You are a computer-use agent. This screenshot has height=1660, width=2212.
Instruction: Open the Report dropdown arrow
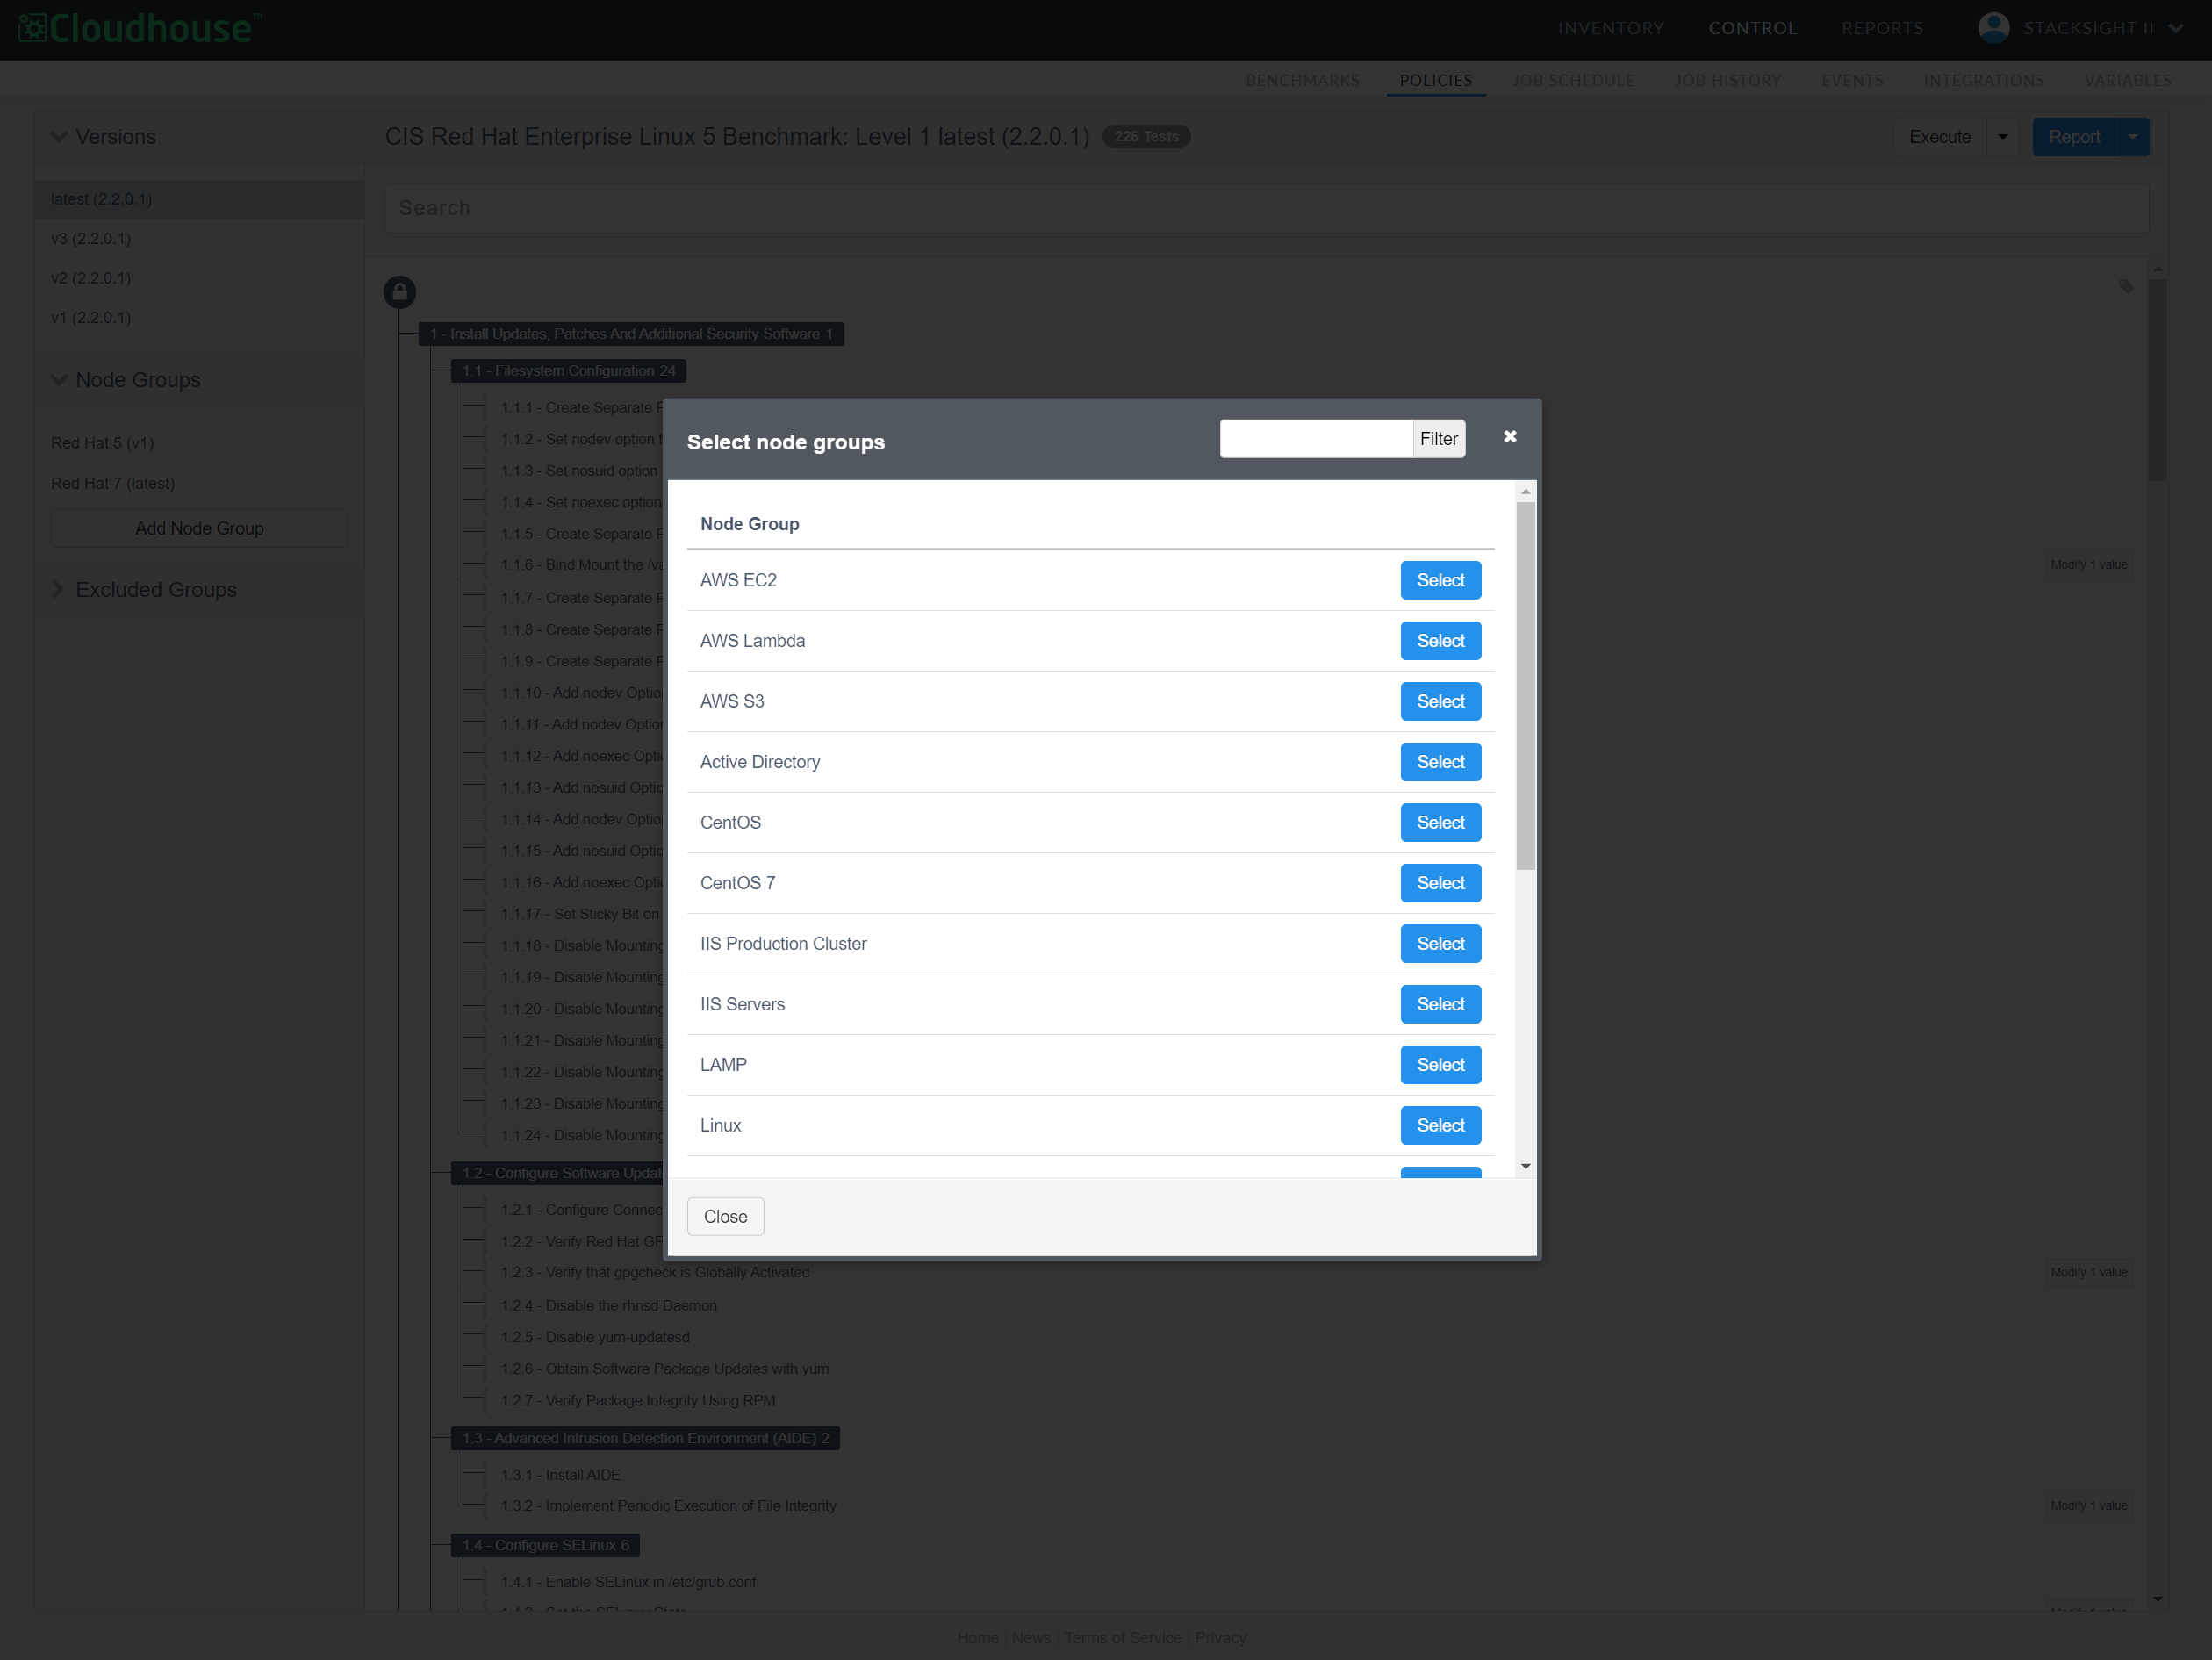tap(2133, 137)
